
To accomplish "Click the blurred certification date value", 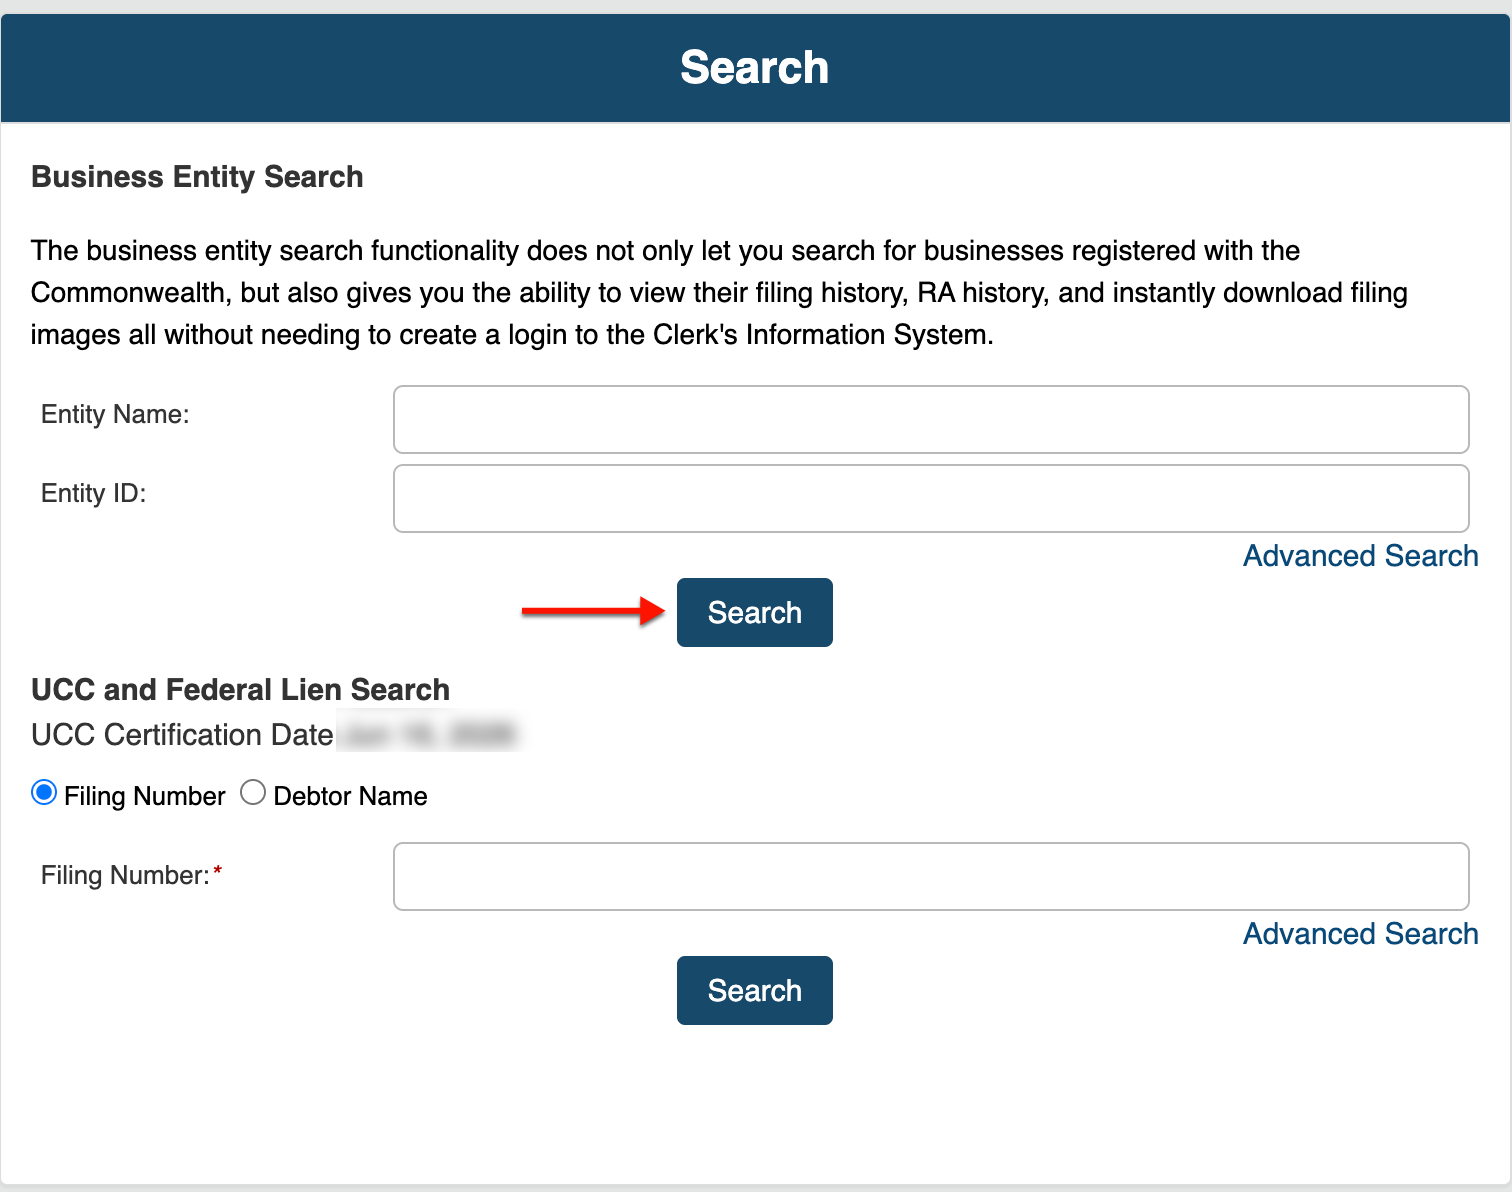I will click(x=428, y=735).
